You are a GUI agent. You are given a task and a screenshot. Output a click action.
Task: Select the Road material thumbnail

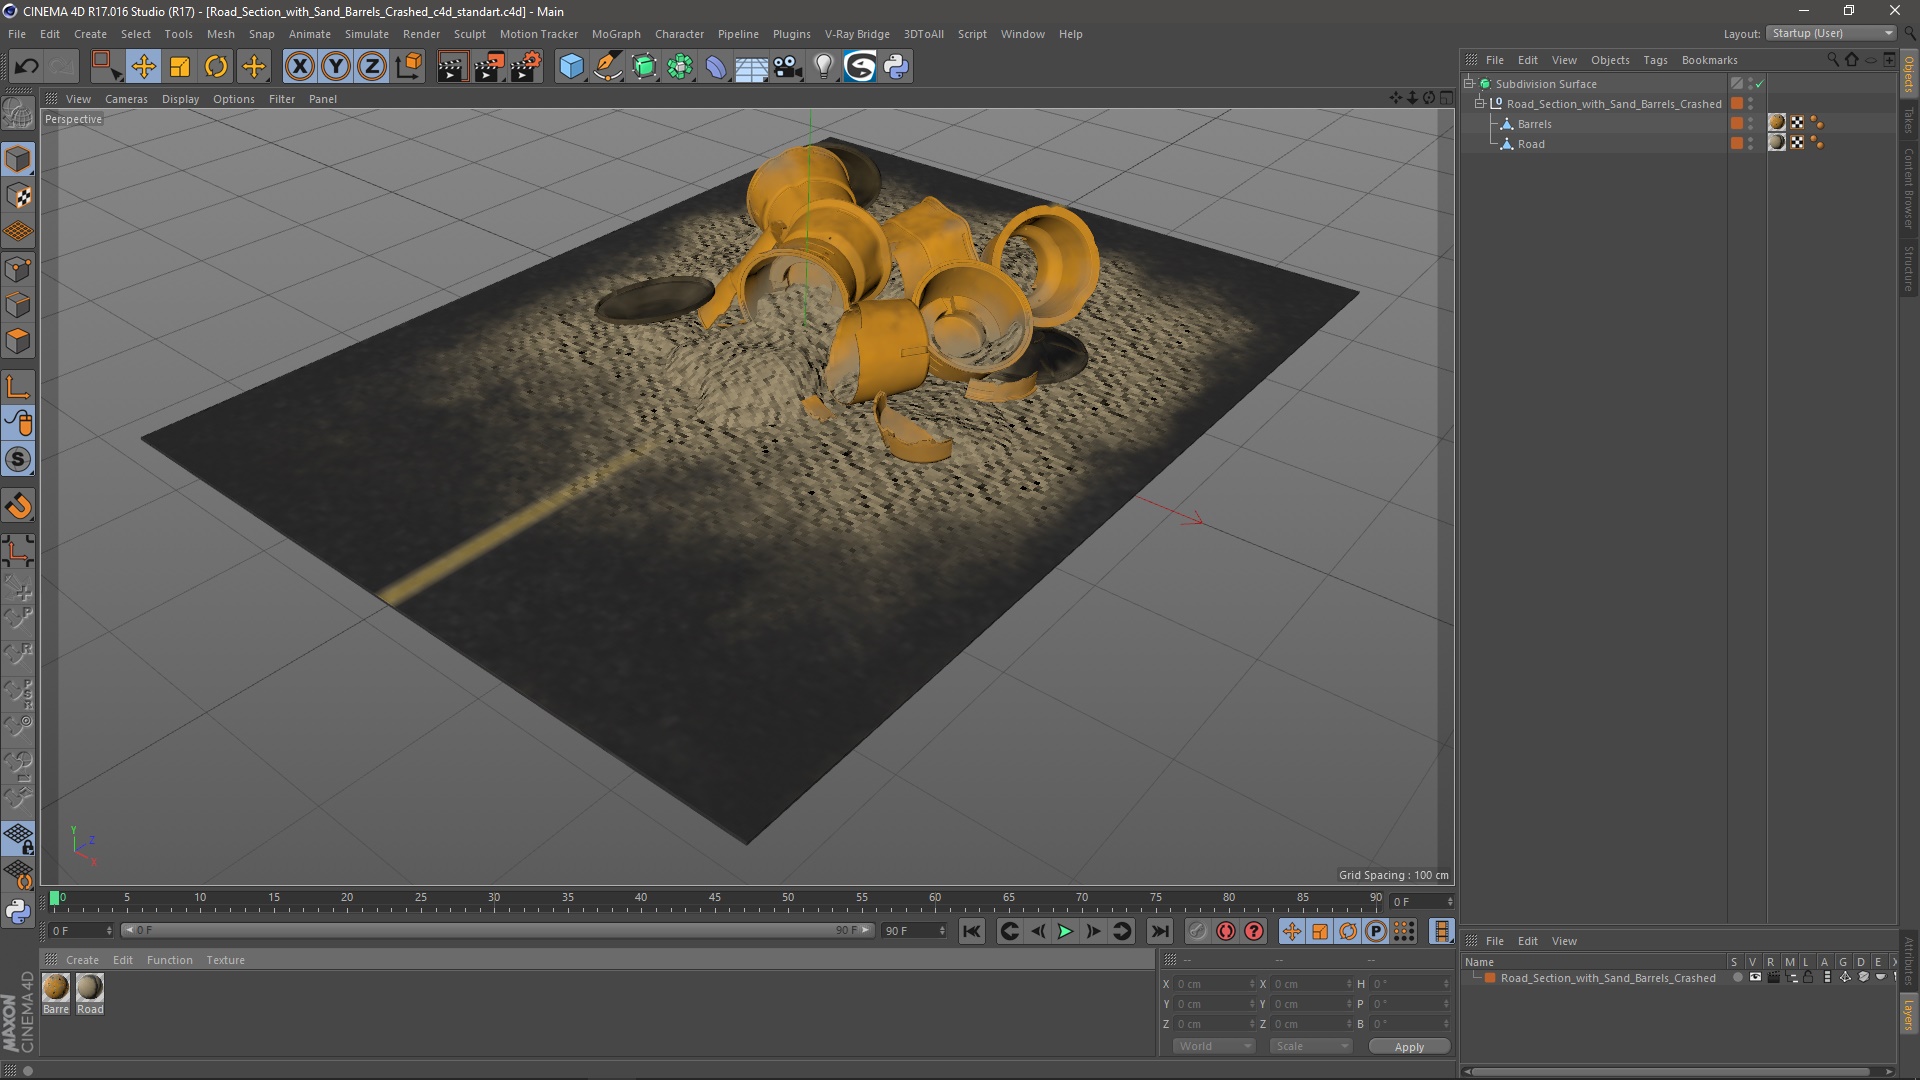coord(90,988)
